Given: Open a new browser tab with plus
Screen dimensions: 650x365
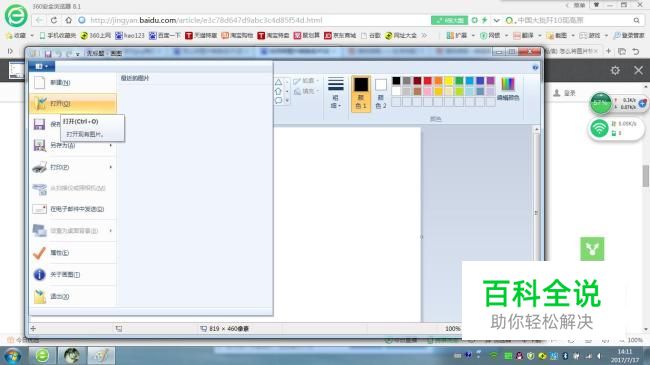Looking at the screenshot, I should tap(608, 51).
